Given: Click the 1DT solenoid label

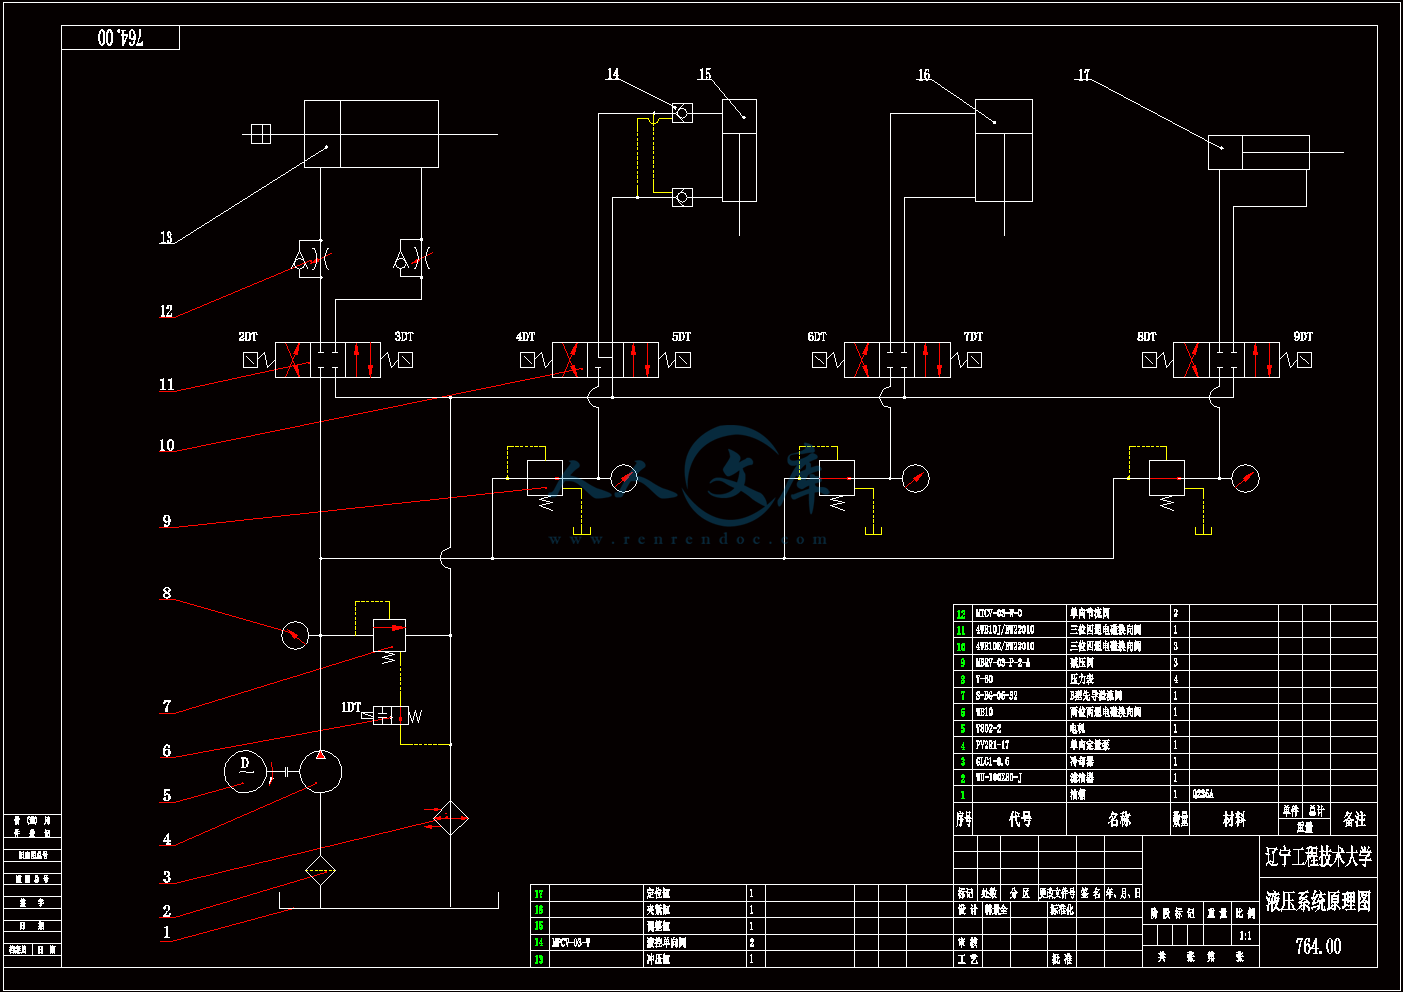Looking at the screenshot, I should (351, 707).
